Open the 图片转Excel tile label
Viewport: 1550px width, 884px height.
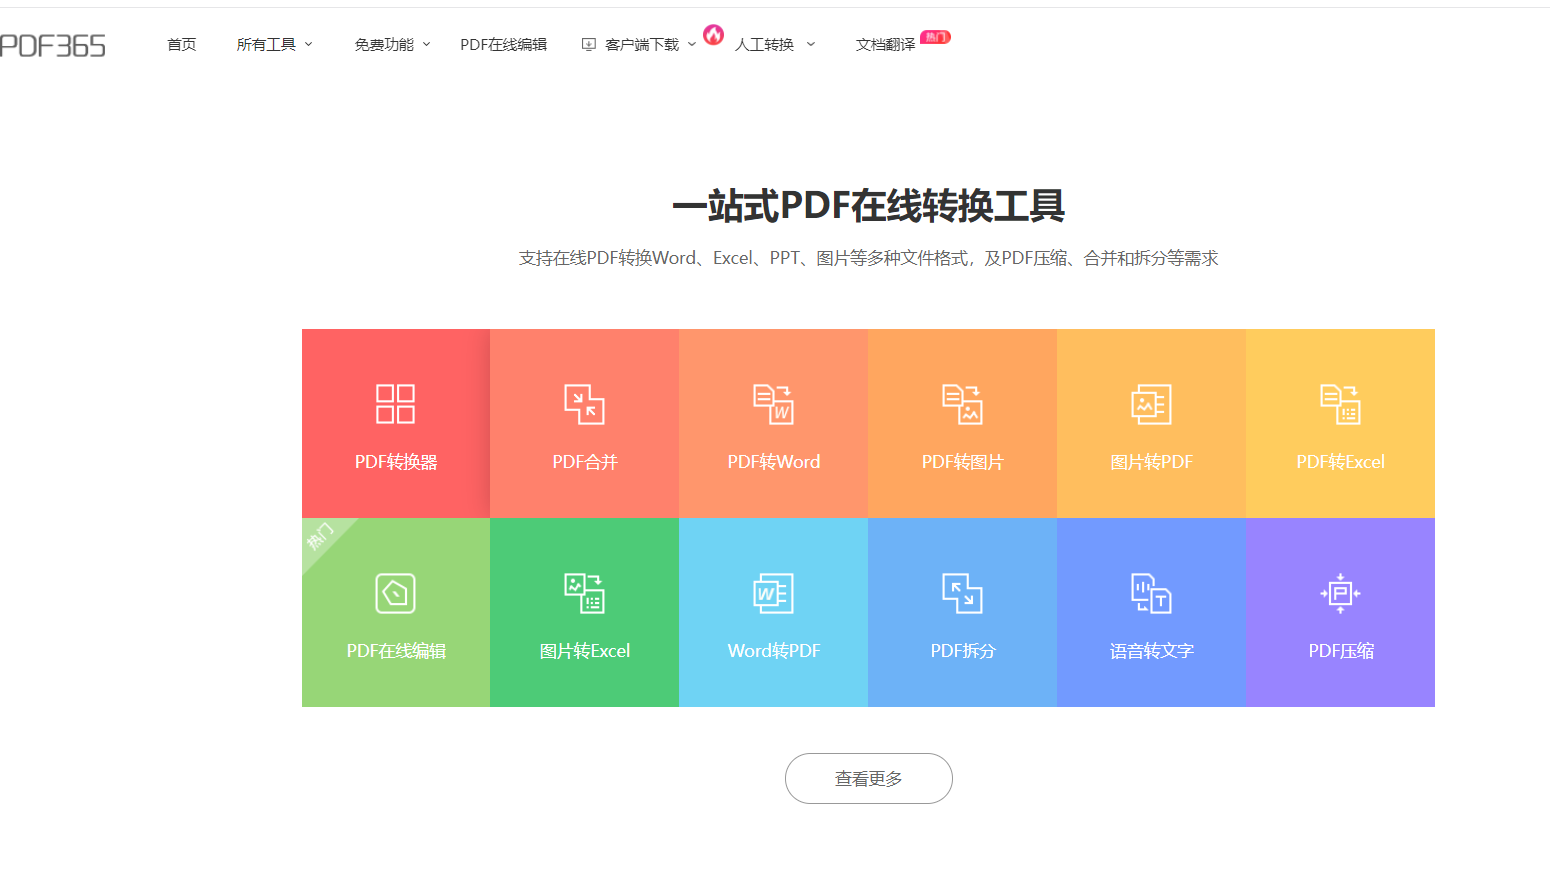click(x=585, y=651)
